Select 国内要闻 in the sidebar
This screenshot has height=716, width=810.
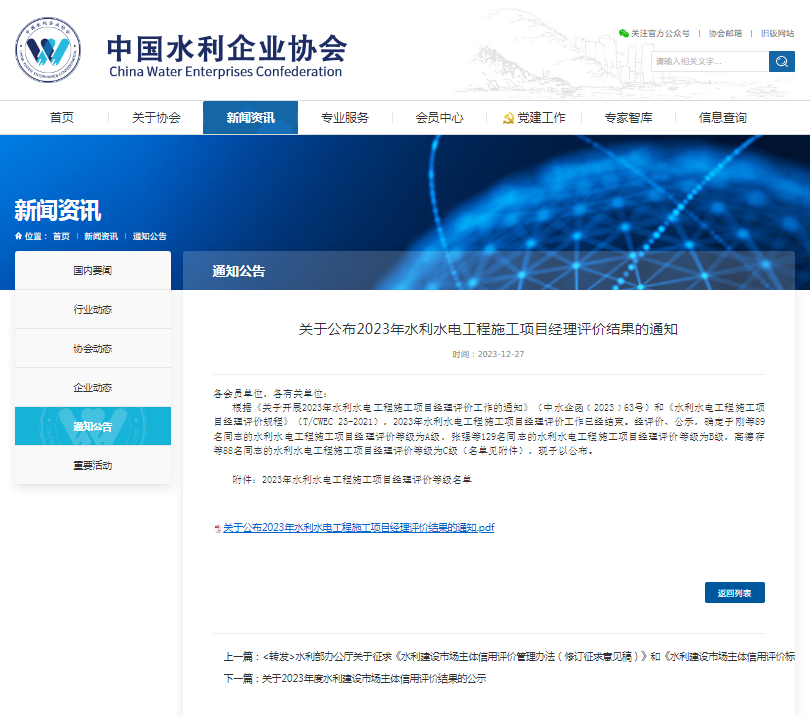pos(92,270)
